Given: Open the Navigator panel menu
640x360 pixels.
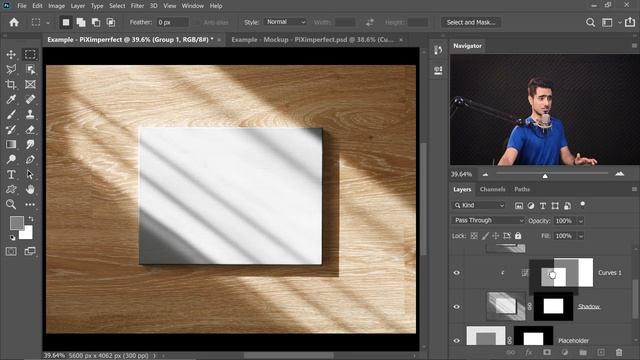Looking at the screenshot, I should coord(634,46).
